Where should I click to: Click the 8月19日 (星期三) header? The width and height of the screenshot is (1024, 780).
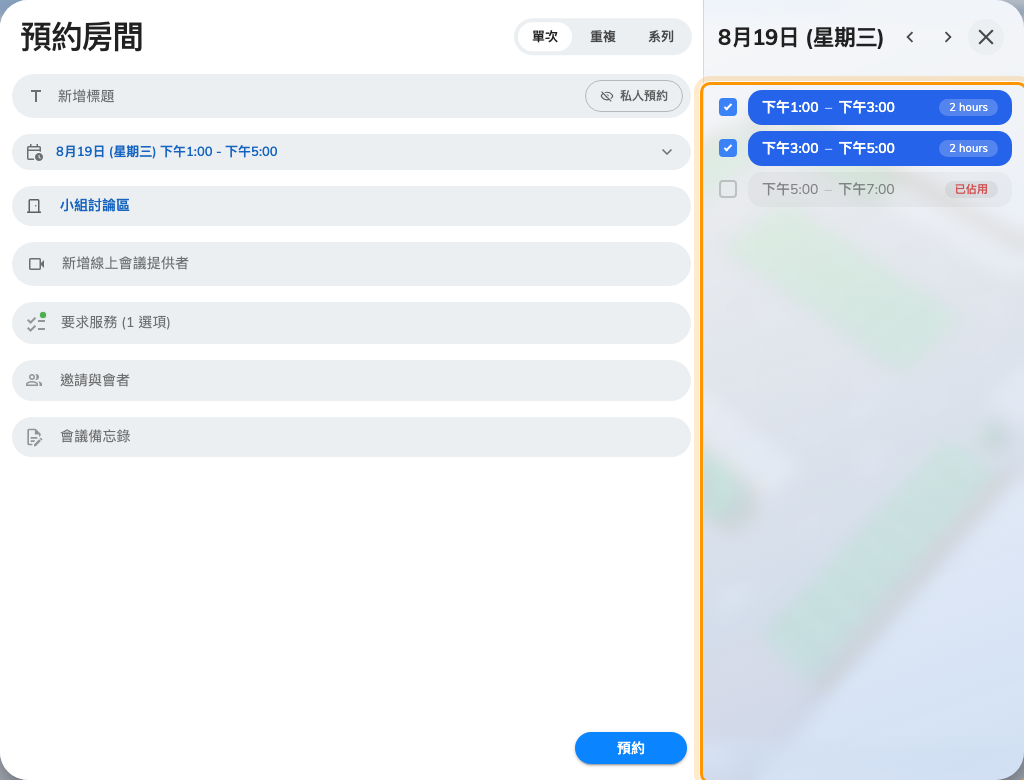coord(801,37)
